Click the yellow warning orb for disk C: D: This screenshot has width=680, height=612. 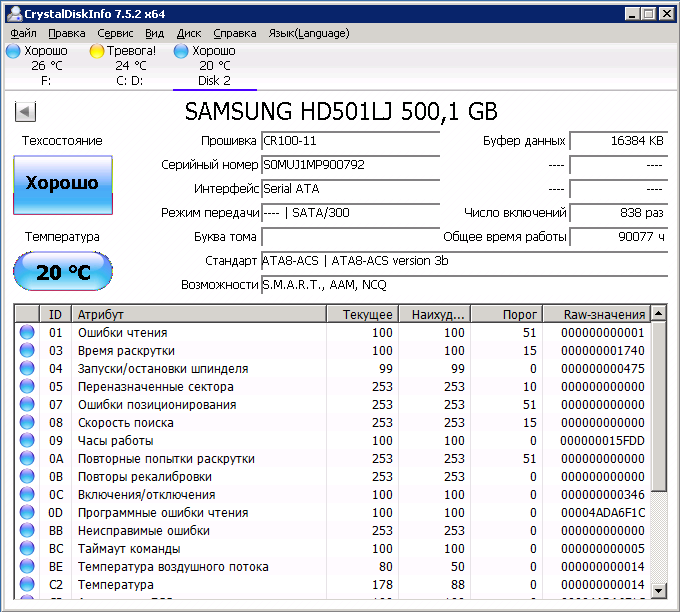(x=97, y=51)
